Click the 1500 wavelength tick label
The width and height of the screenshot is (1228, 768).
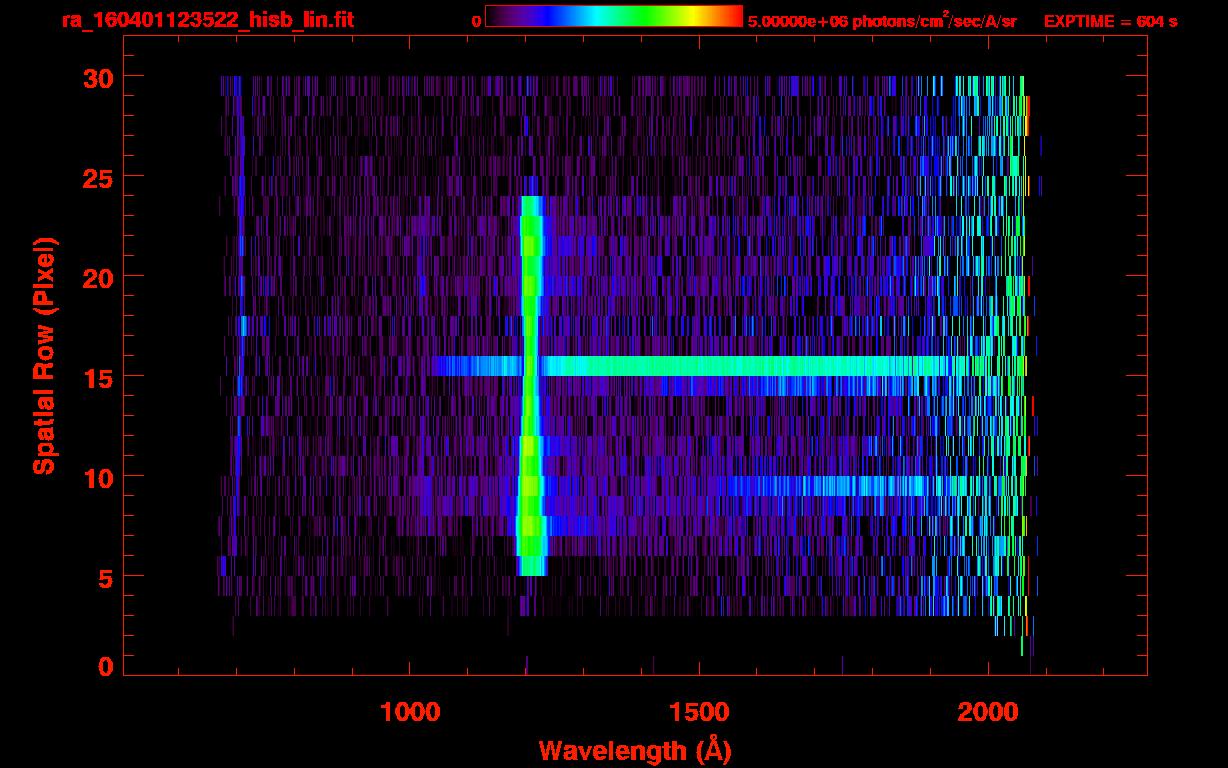point(698,712)
